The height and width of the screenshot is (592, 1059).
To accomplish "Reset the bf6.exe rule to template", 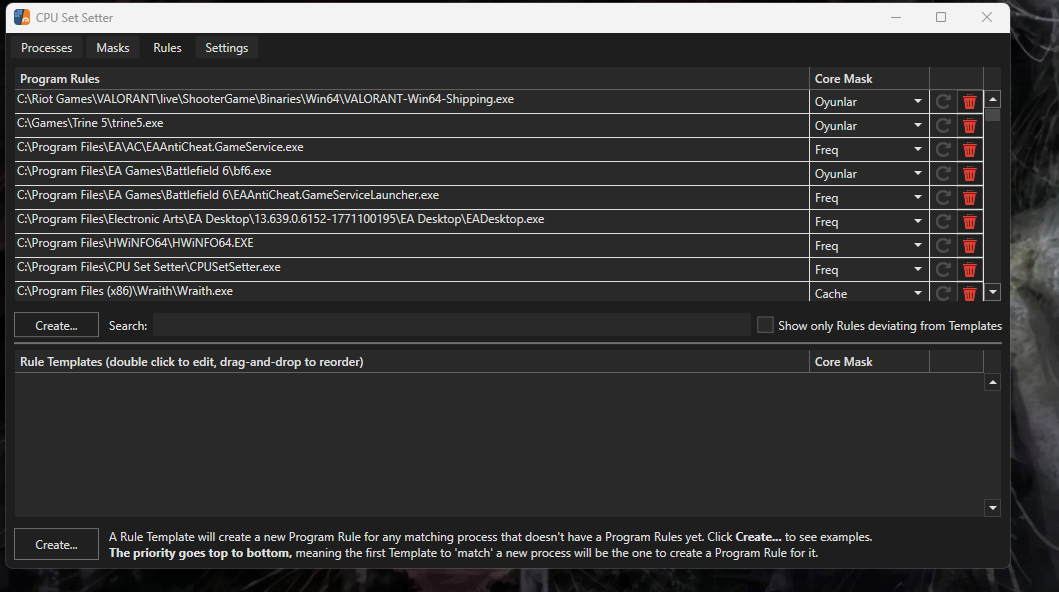I will click(943, 173).
